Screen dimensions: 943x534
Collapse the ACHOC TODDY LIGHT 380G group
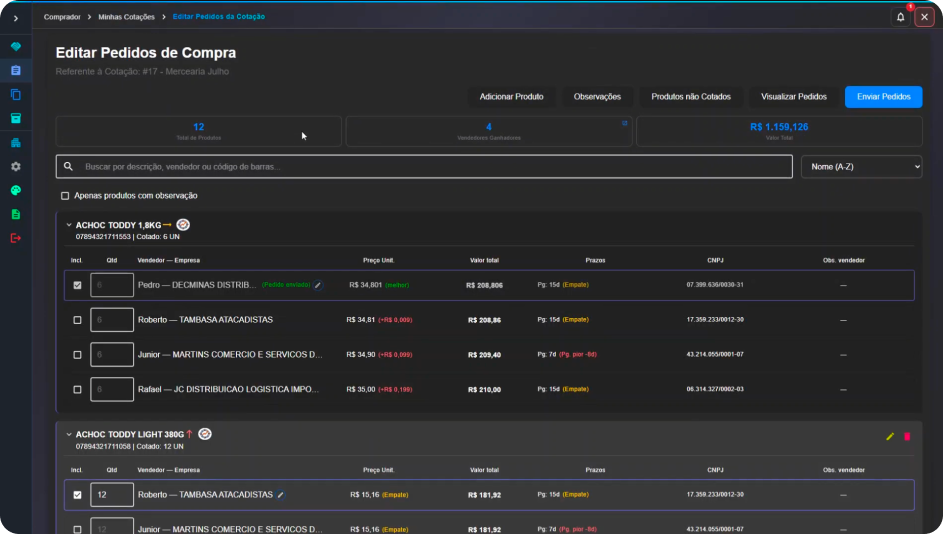coord(69,434)
